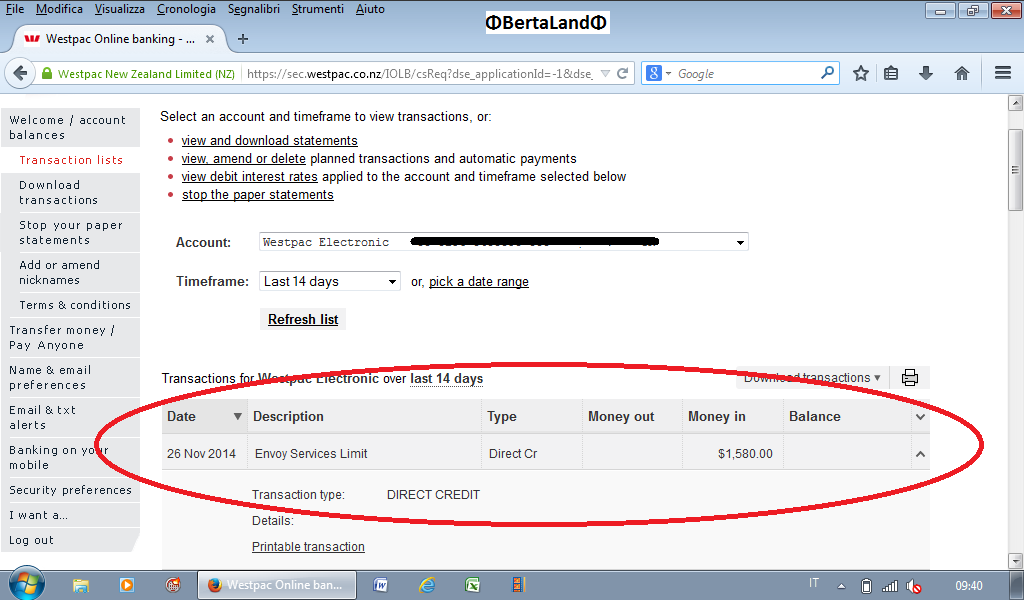Sort by the Date column arrow
Screen dimensions: 1028x603
click(237, 417)
